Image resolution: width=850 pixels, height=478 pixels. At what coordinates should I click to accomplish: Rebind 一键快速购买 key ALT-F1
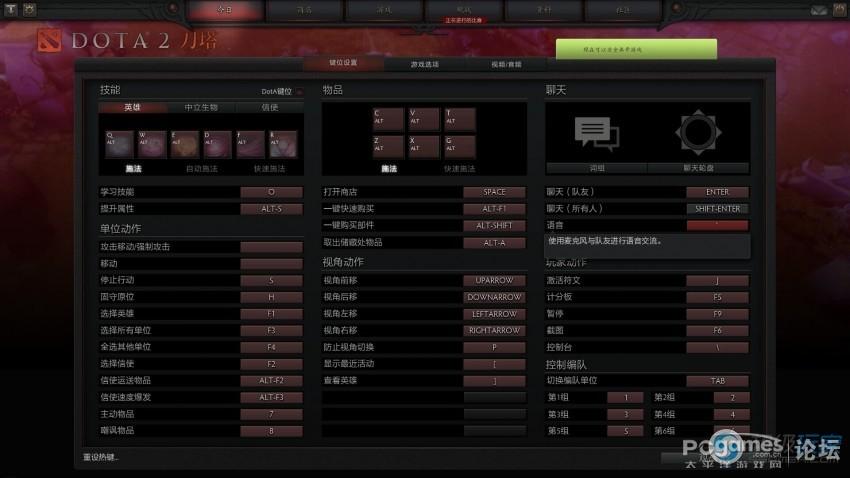click(x=494, y=209)
